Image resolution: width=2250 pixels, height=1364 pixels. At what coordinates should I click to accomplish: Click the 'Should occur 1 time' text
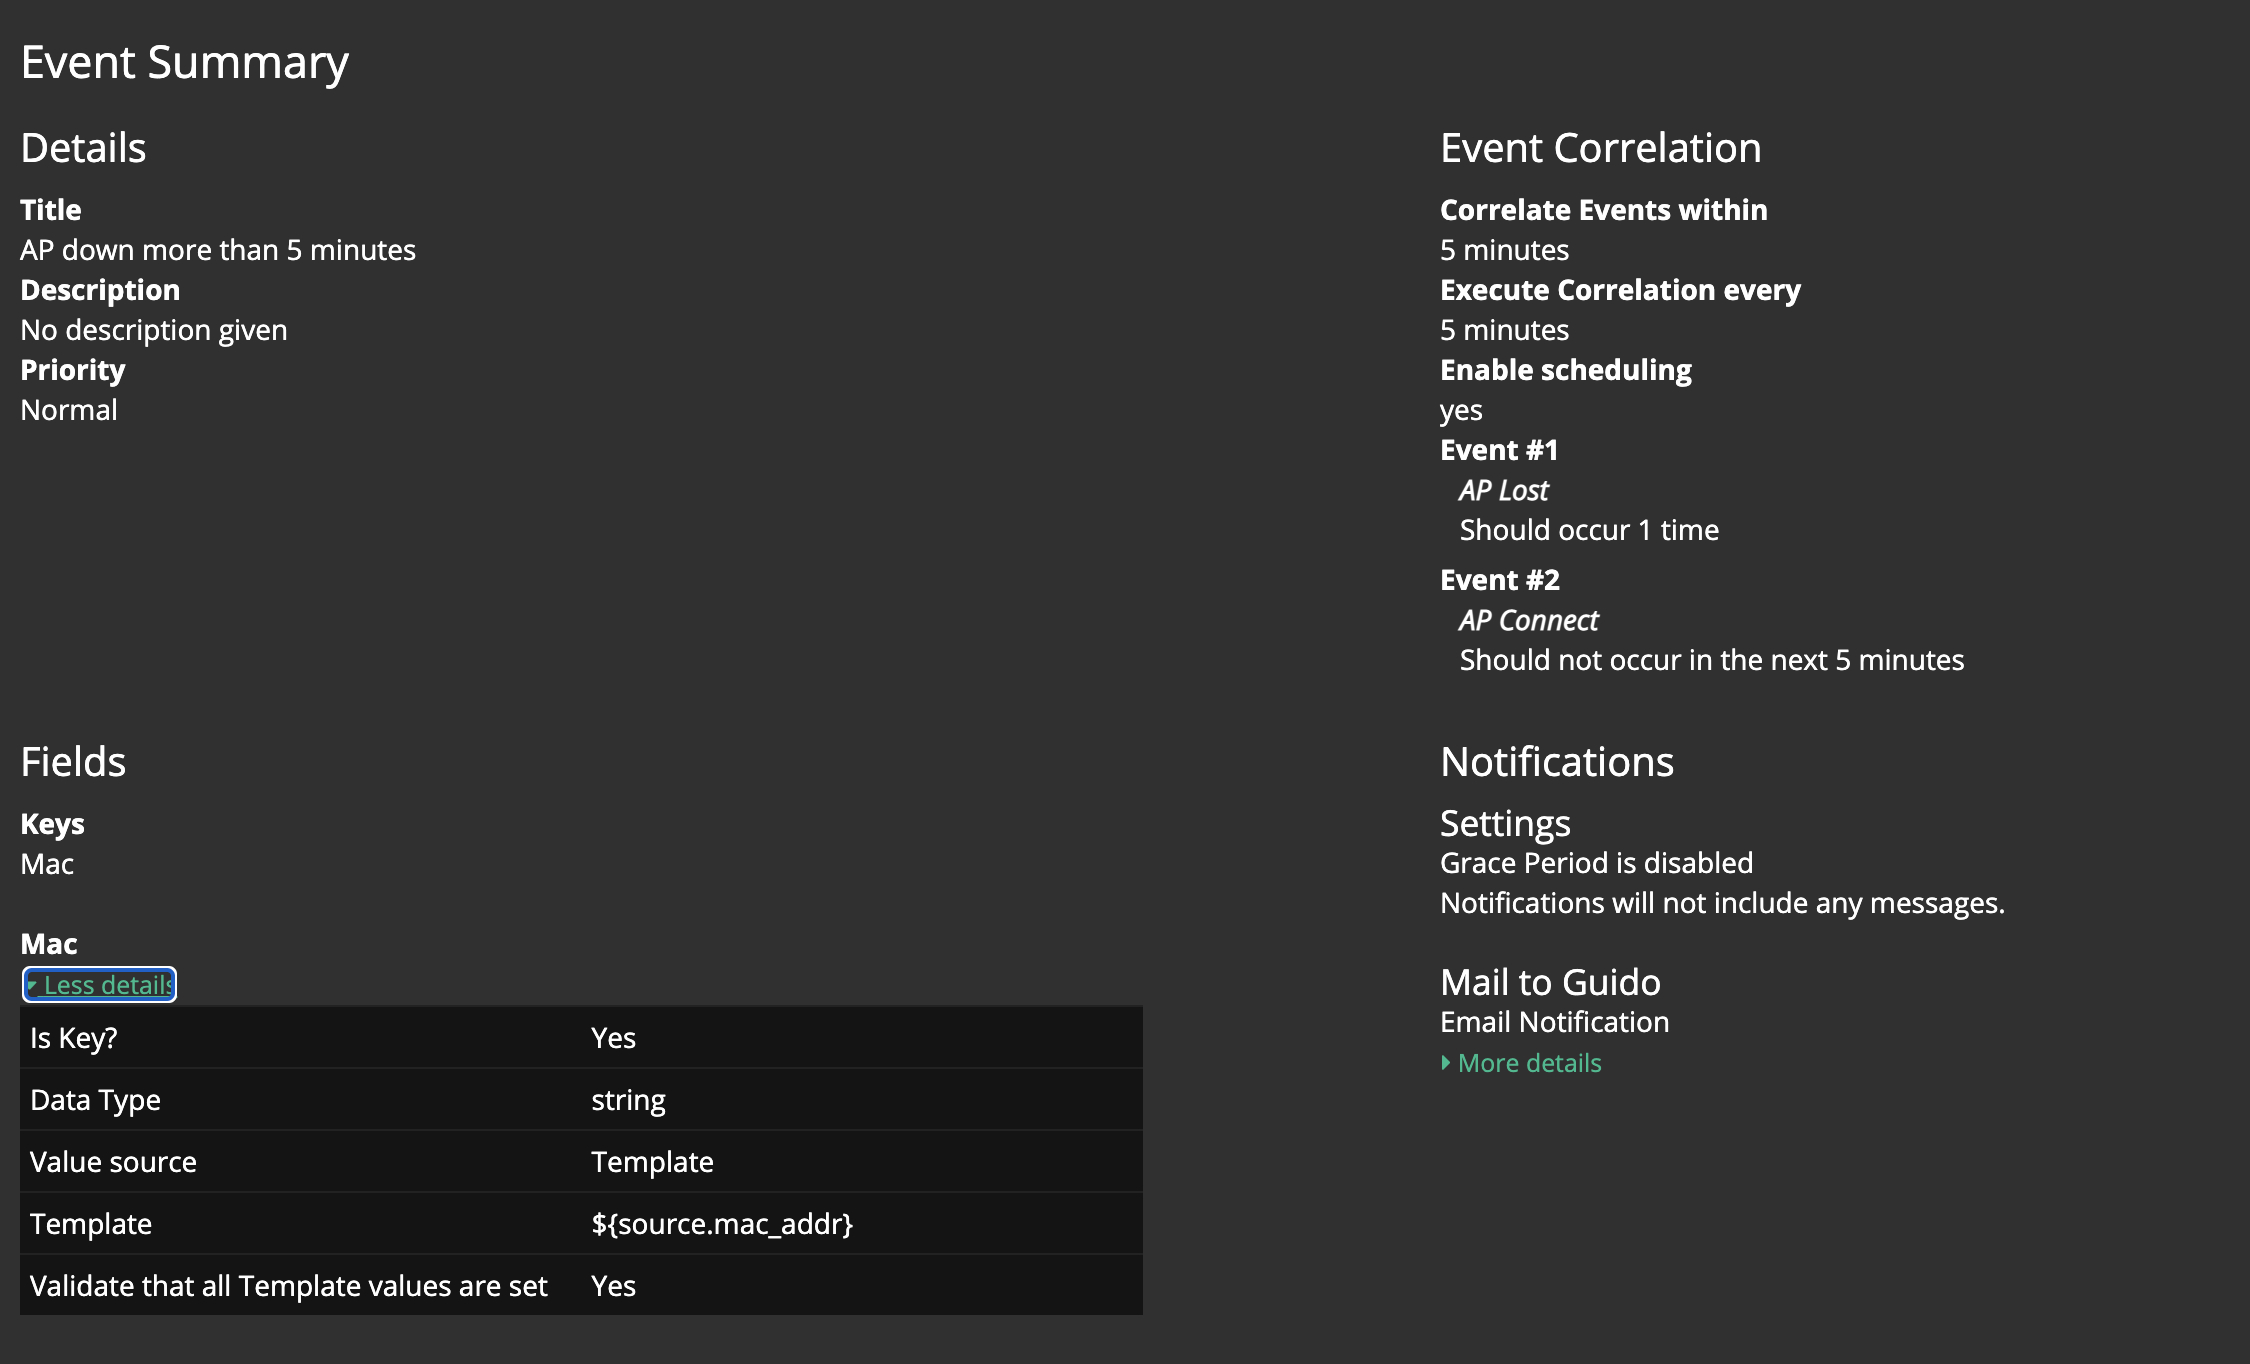[1589, 530]
